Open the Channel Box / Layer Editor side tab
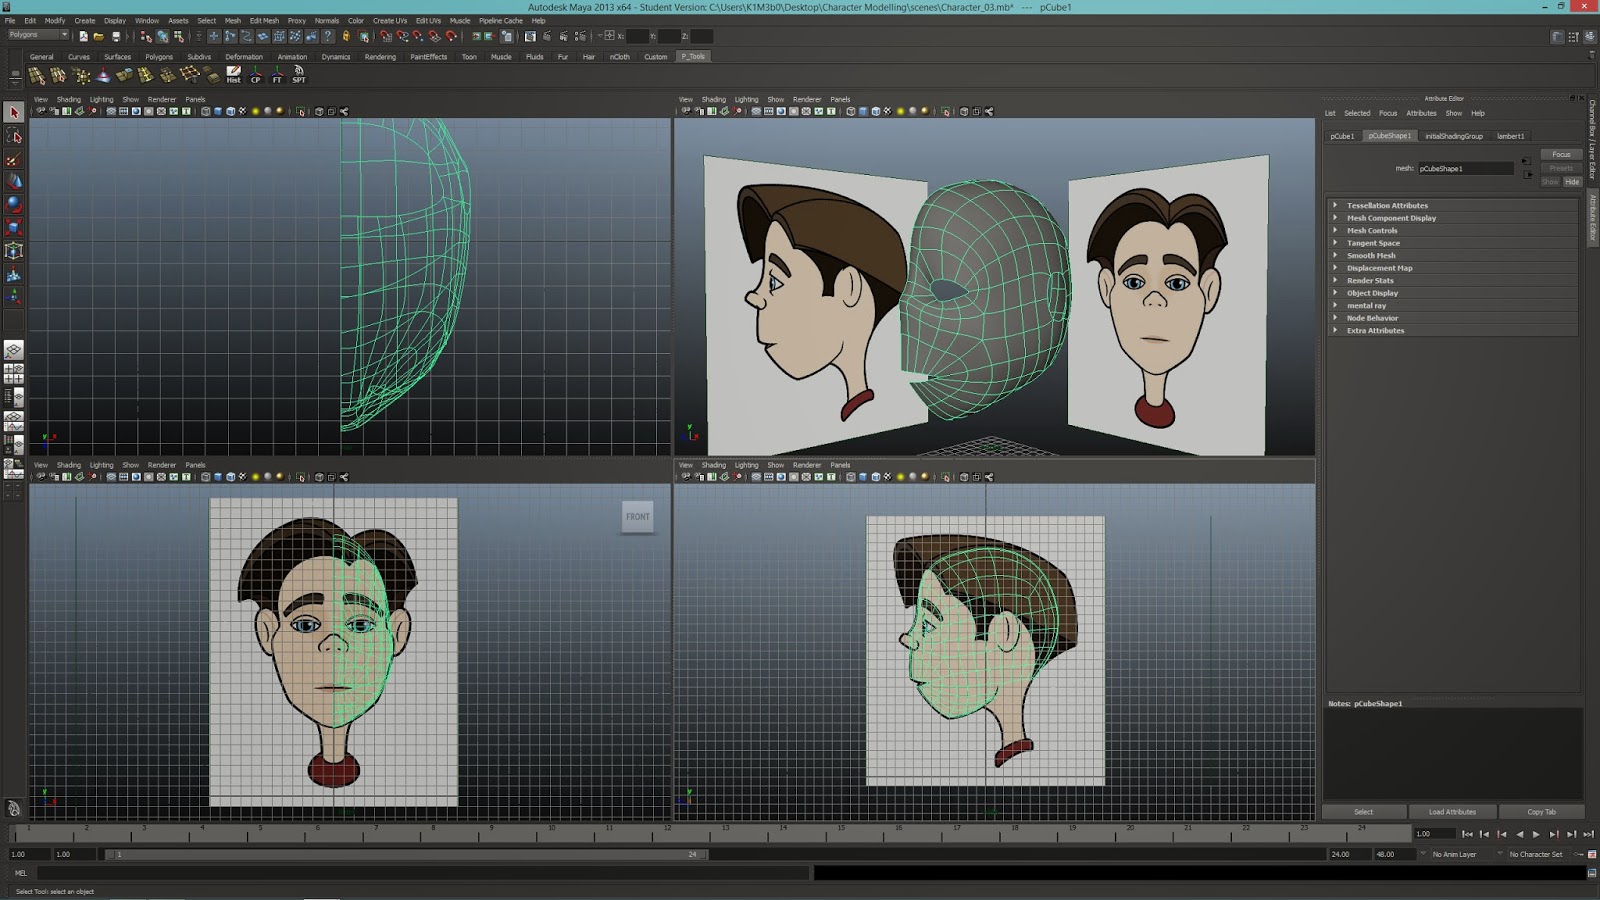Screen dimensions: 1600x900 [x=1592, y=140]
